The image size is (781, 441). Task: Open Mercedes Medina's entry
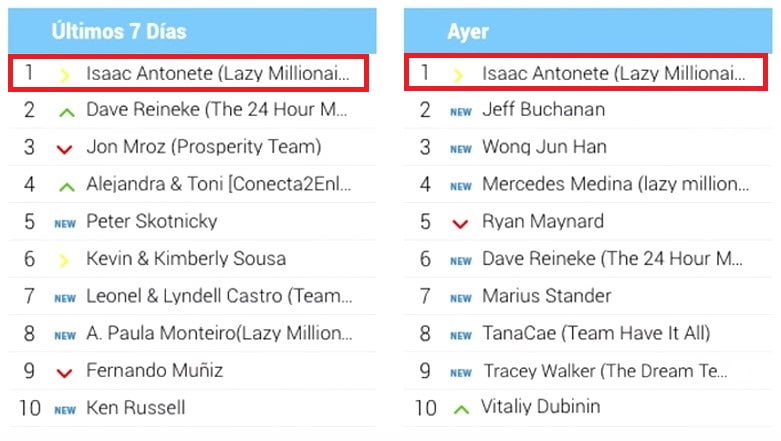[x=615, y=184]
